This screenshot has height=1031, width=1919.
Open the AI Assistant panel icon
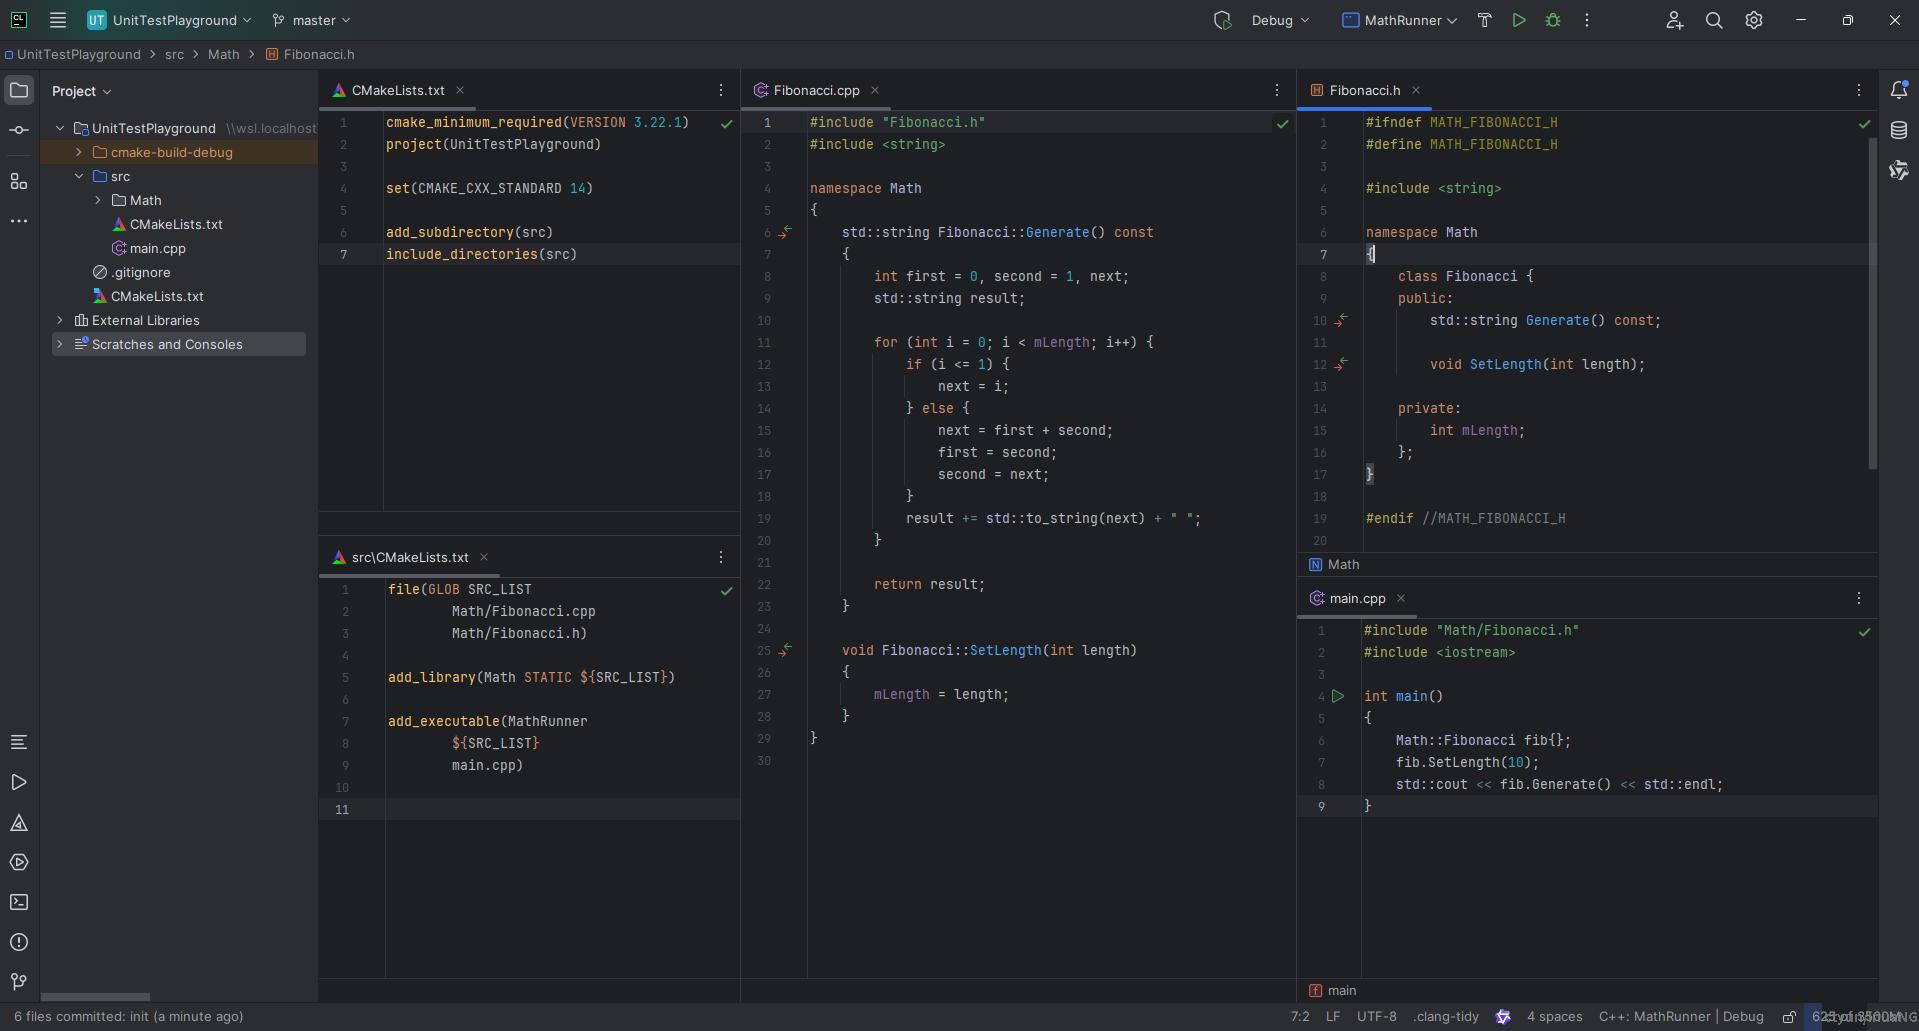click(x=1899, y=170)
